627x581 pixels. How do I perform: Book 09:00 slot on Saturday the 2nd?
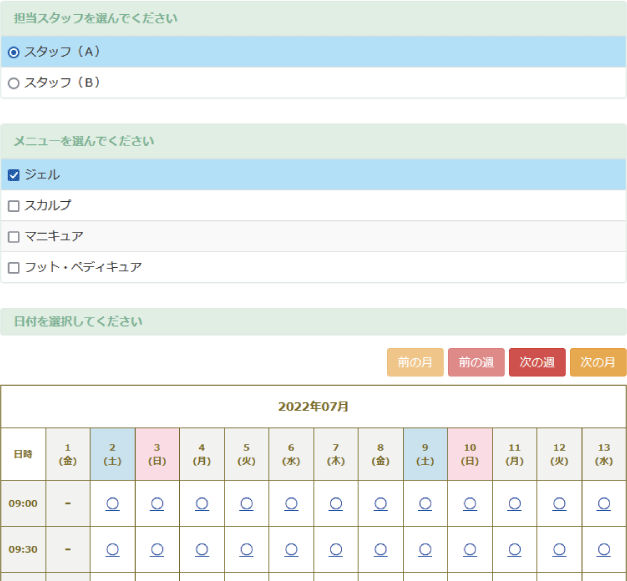tap(112, 504)
